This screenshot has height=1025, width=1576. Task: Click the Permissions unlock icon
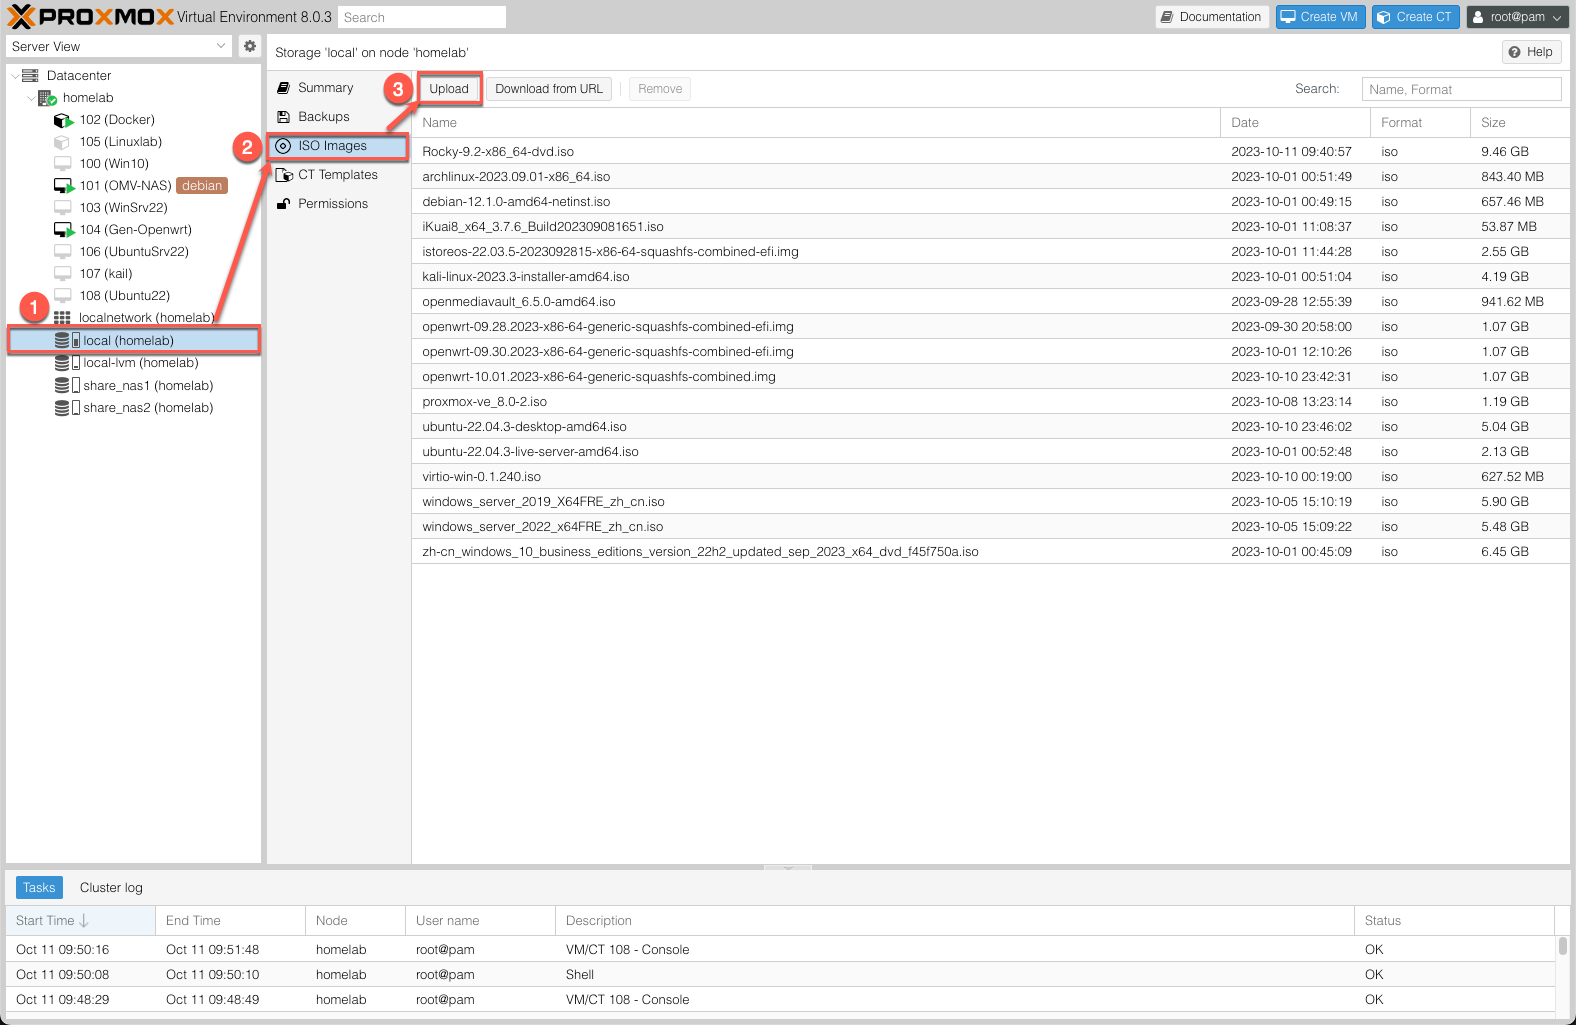coord(283,204)
